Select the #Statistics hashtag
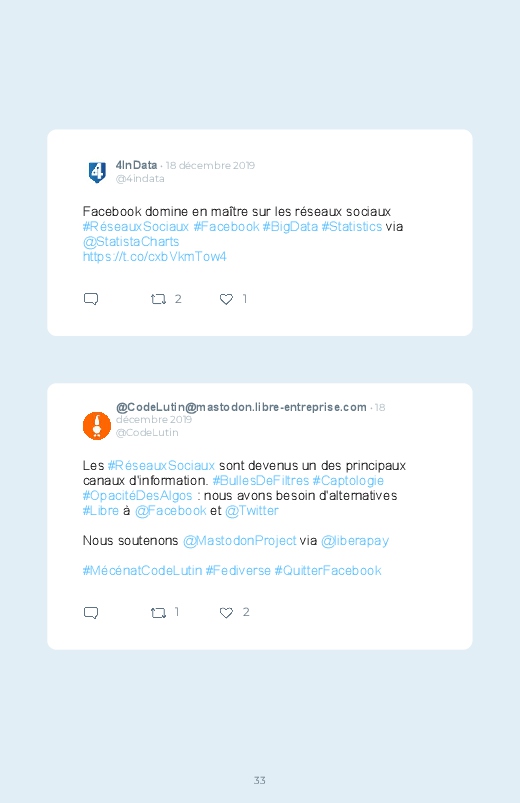The image size is (520, 803). pyautogui.click(x=351, y=226)
